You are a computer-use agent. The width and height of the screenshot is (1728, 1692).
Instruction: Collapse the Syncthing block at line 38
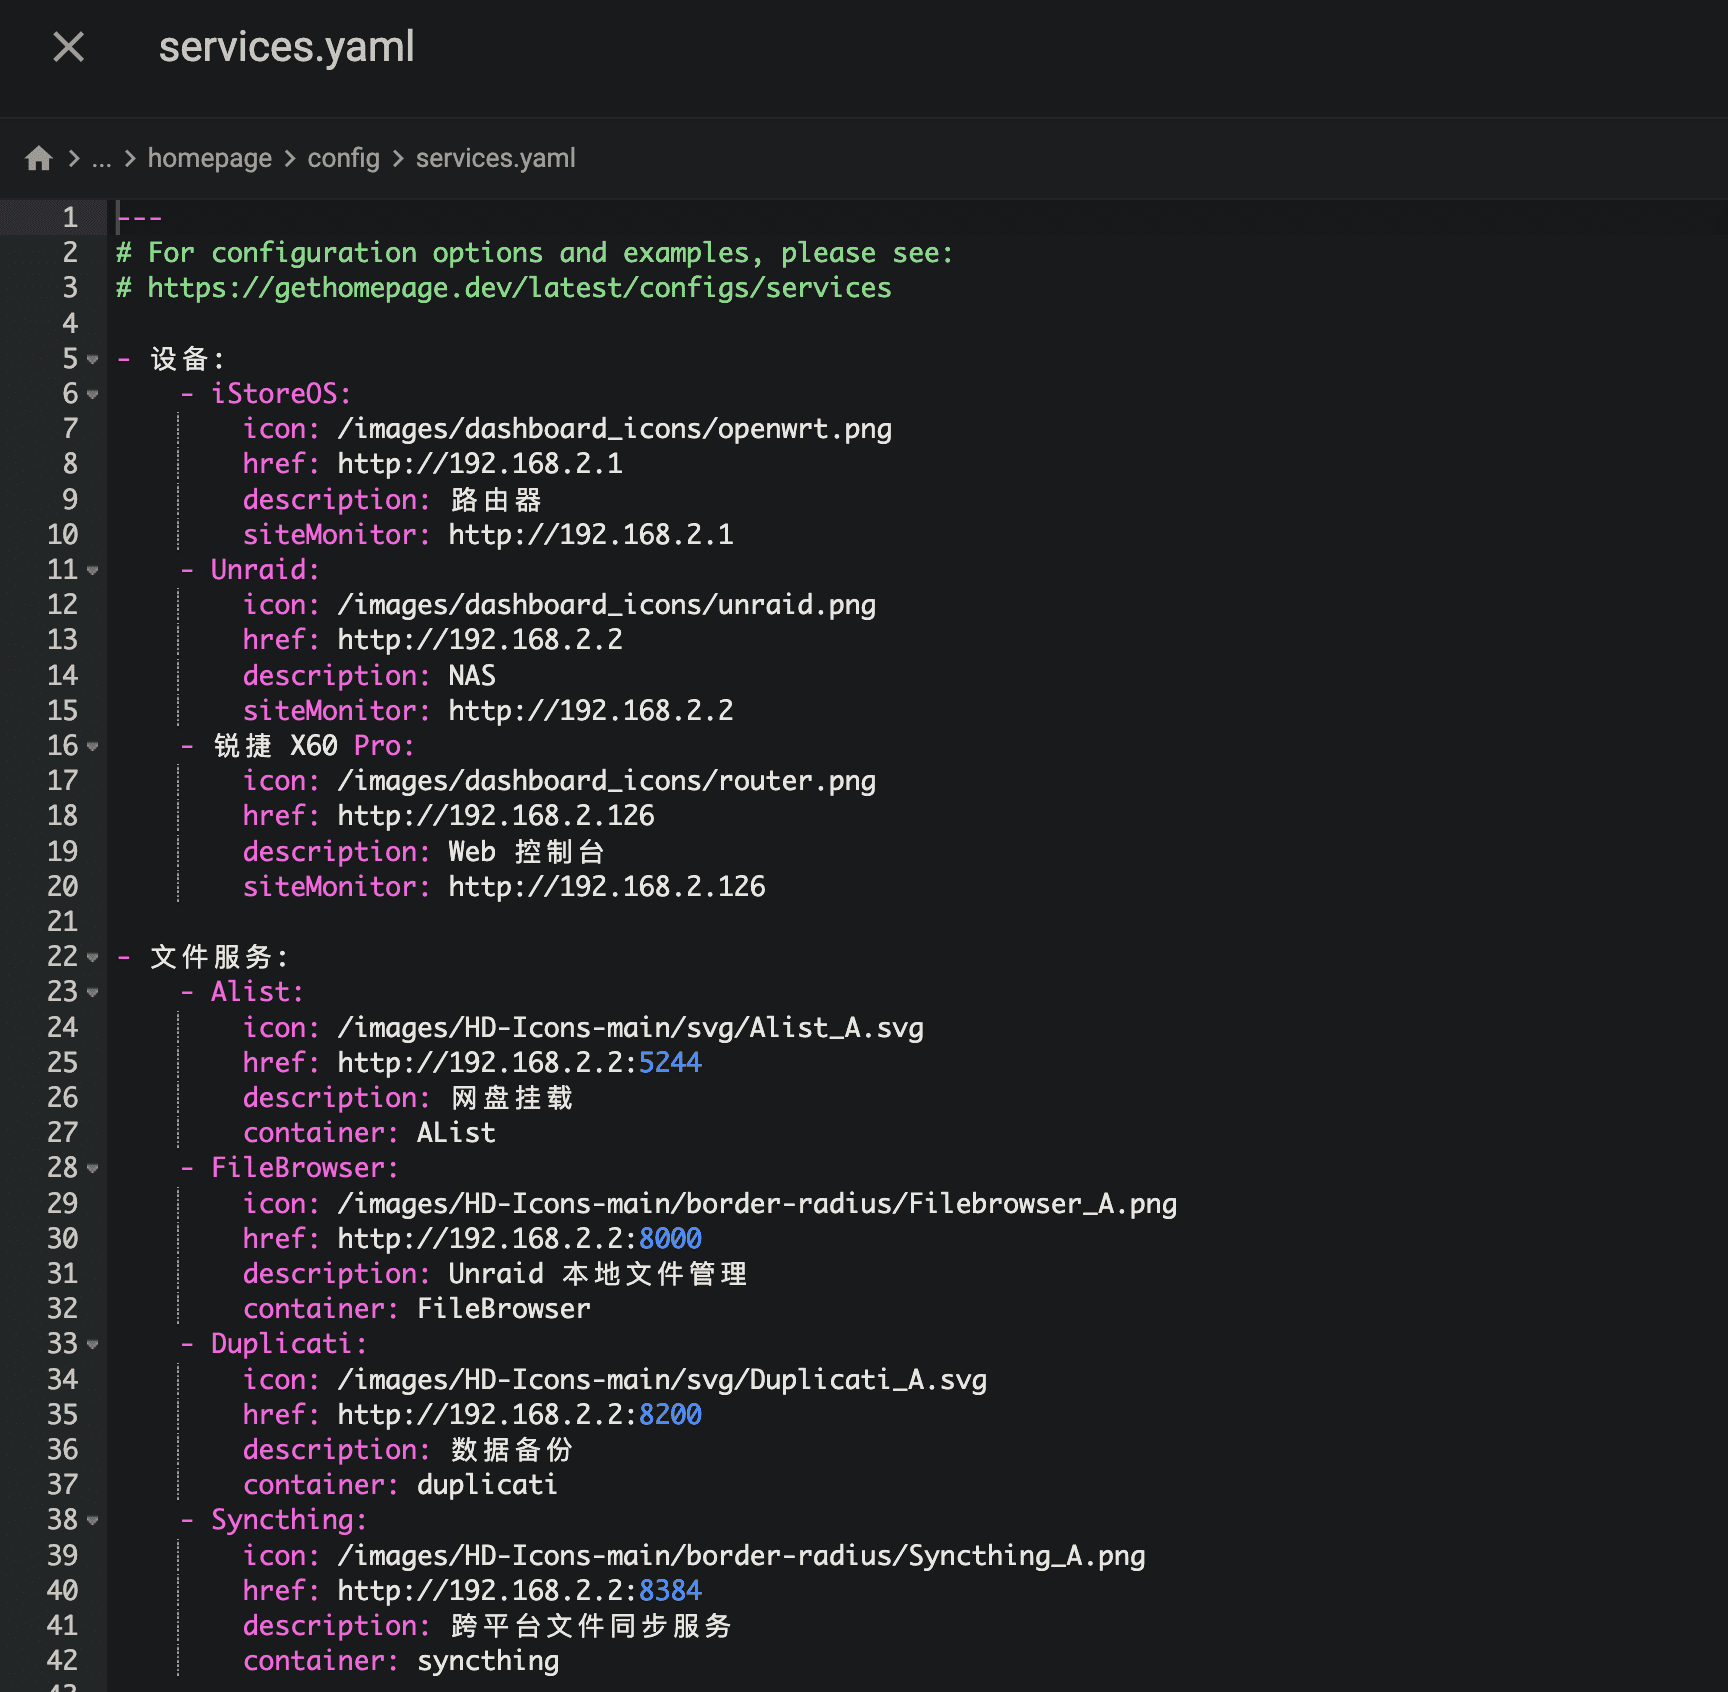(93, 1520)
